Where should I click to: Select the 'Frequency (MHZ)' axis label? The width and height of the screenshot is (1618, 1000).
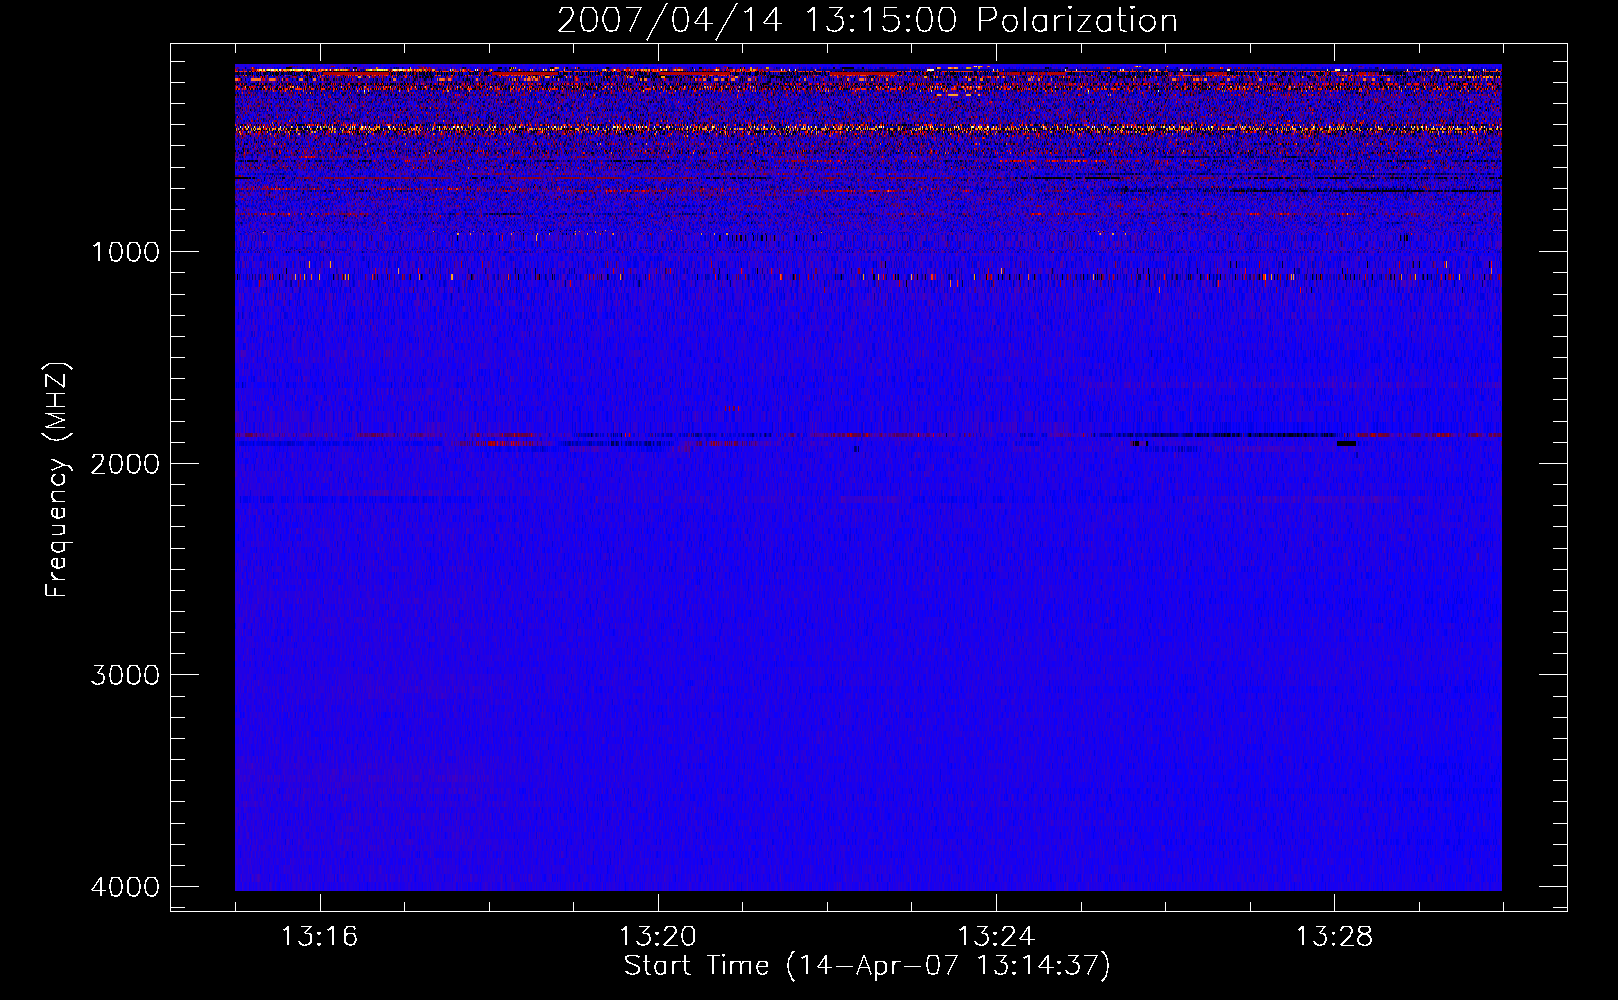[57, 480]
